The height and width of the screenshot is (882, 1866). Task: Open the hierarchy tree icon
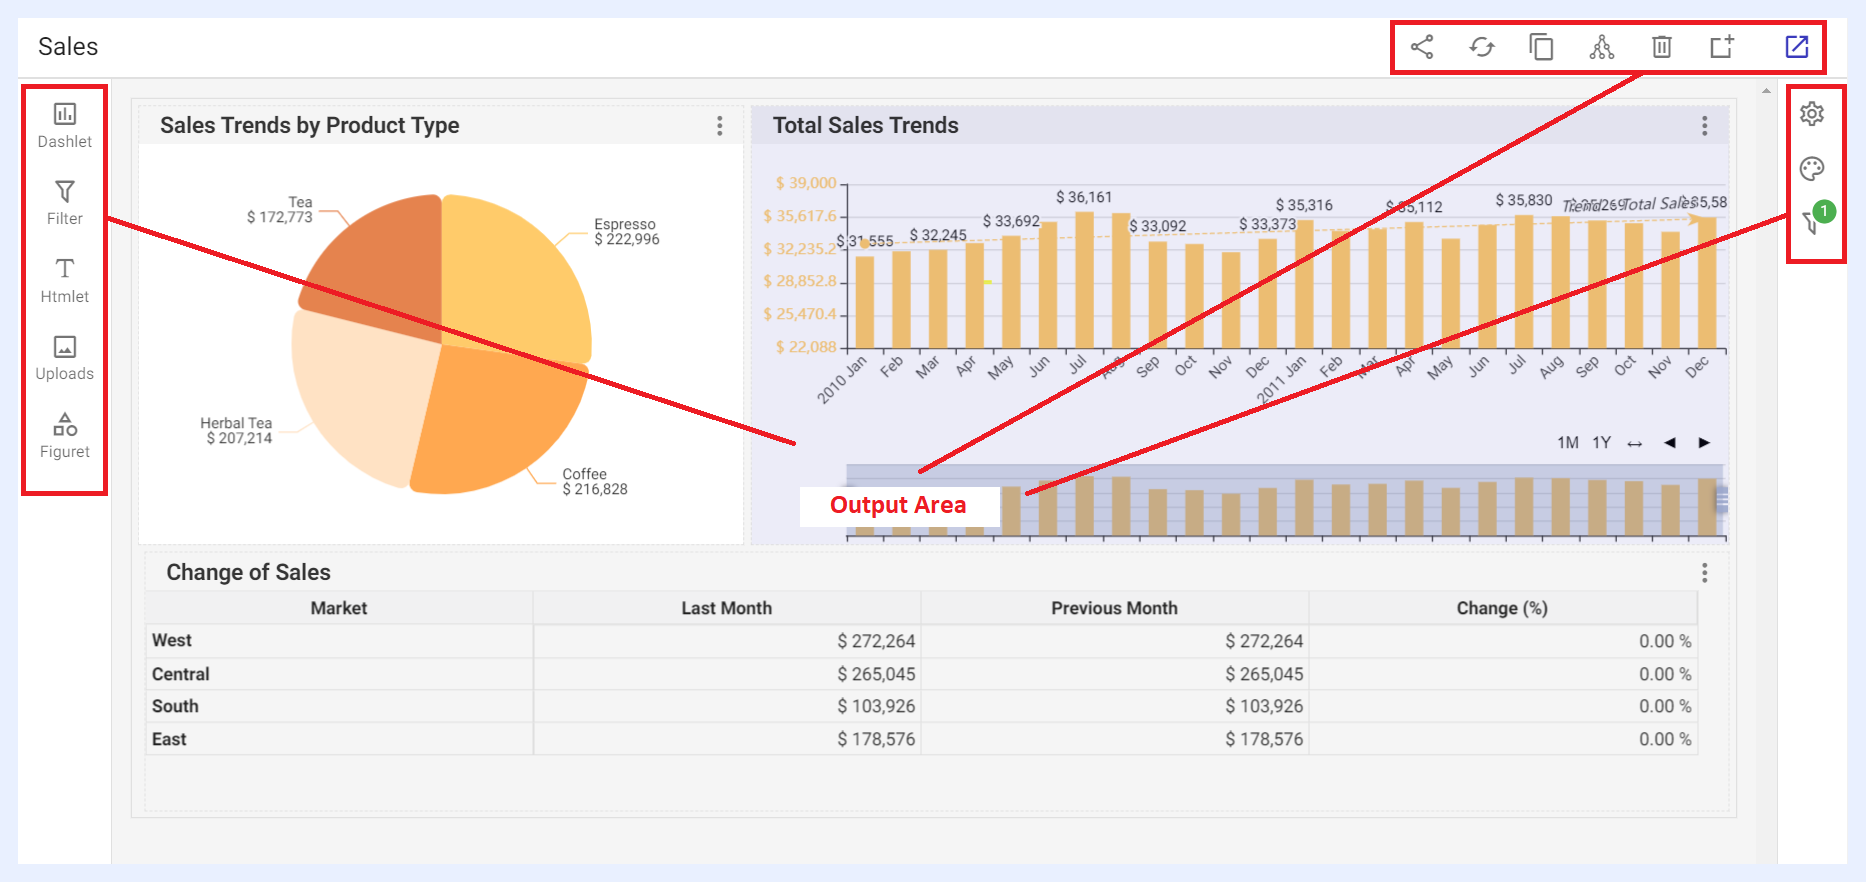pos(1601,47)
